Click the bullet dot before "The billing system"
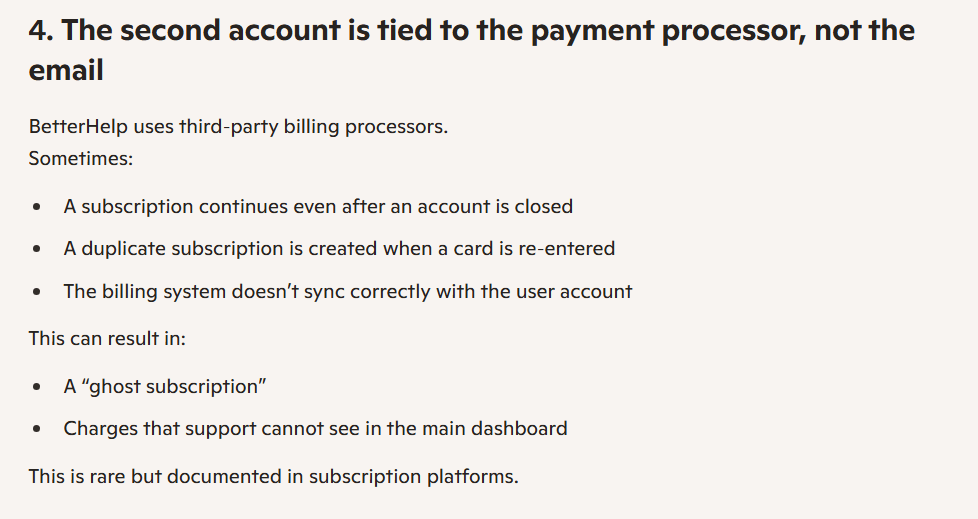The height and width of the screenshot is (519, 978). point(37,293)
